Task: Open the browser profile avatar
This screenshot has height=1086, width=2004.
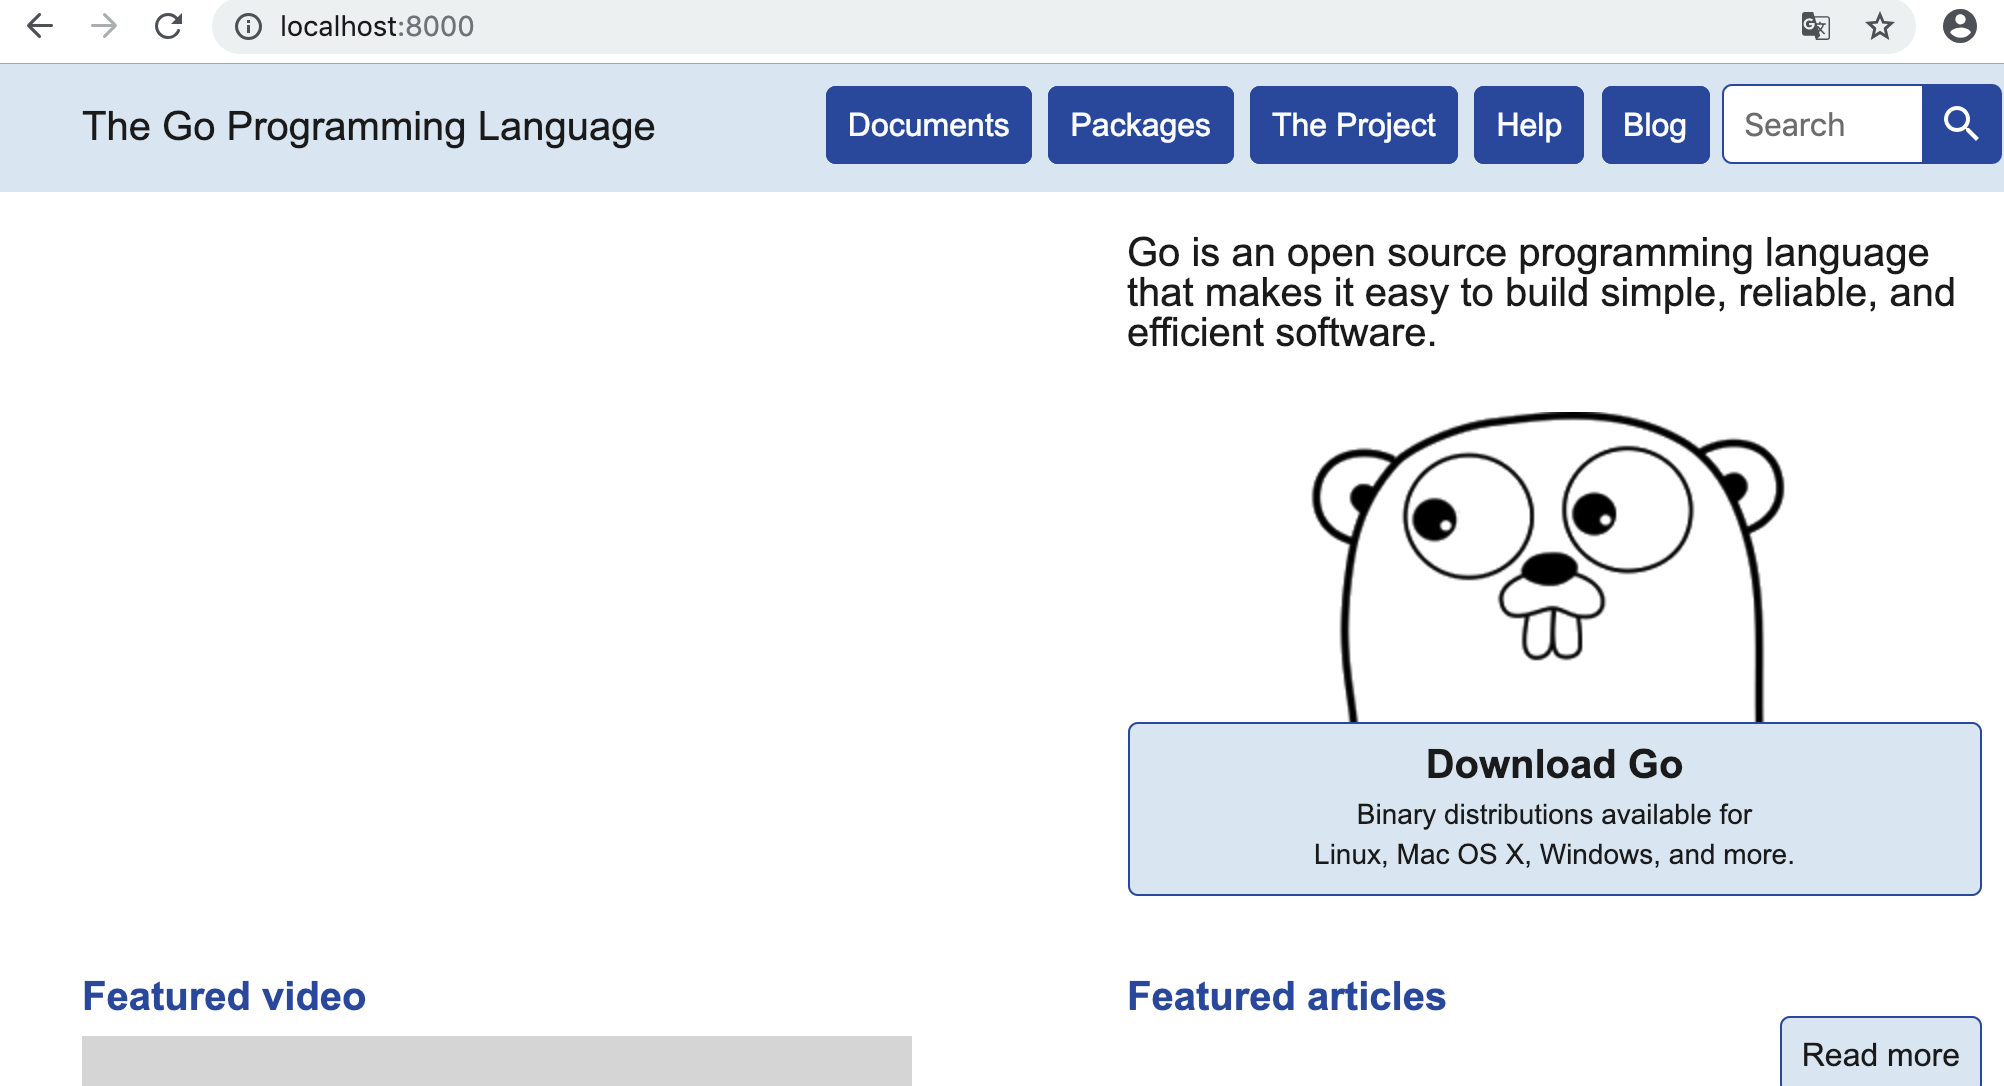Action: 1959,26
